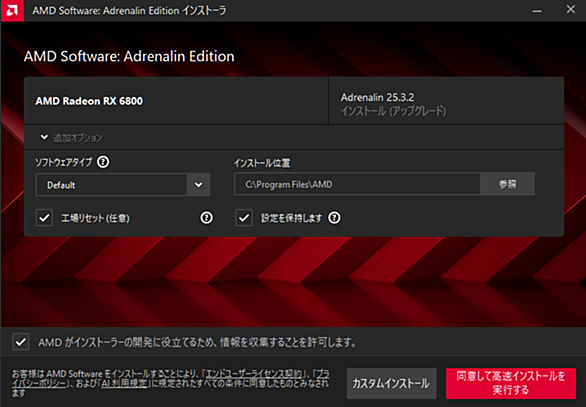This screenshot has width=586, height=407.
Task: Click the AMD Radeon RX 6800 label
Action: pyautogui.click(x=89, y=101)
